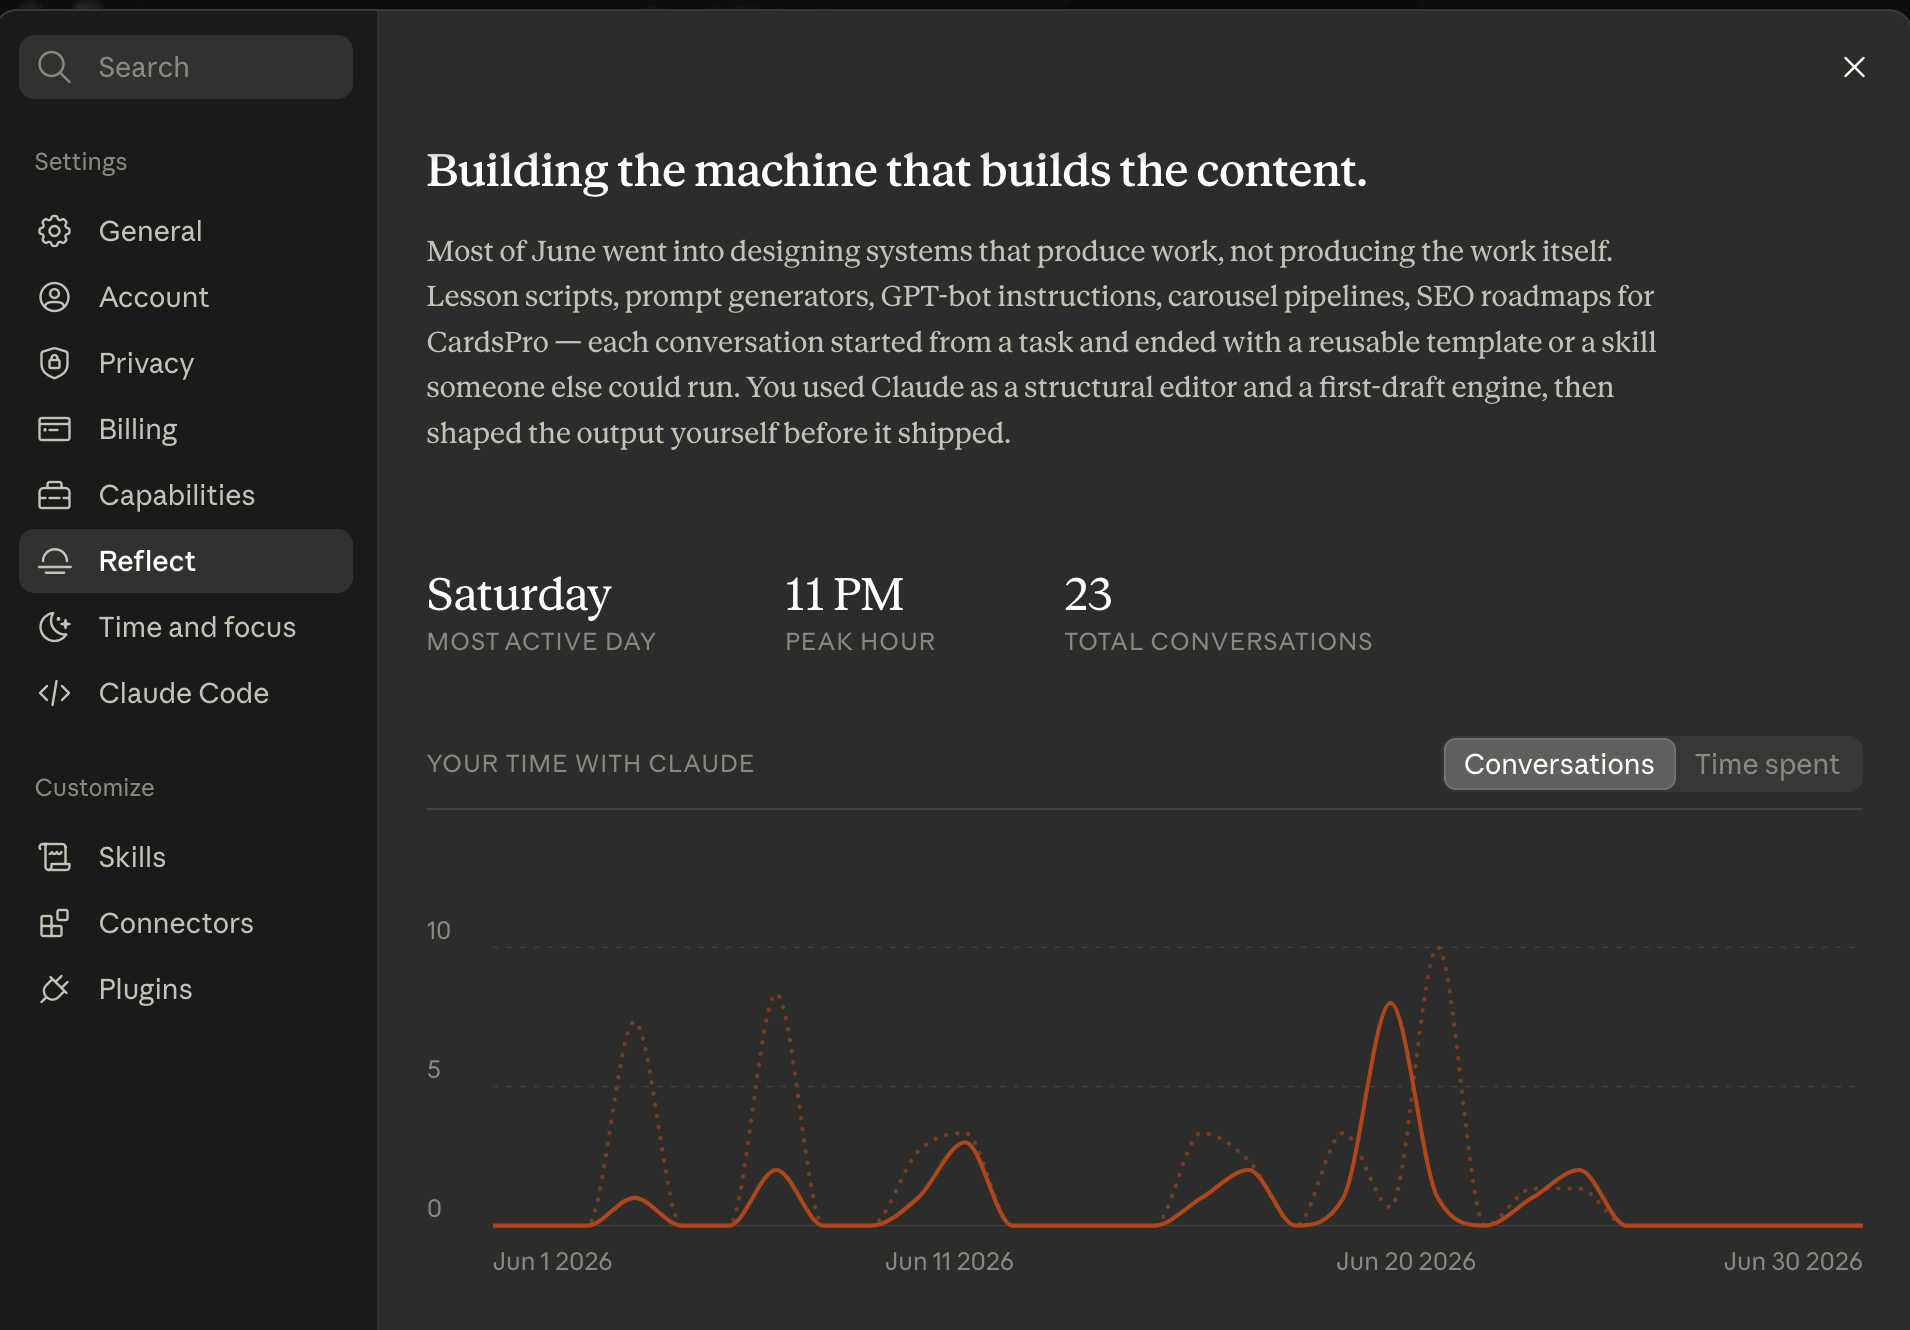The width and height of the screenshot is (1910, 1330).
Task: Click the Claude Code brackets icon
Action: [54, 693]
